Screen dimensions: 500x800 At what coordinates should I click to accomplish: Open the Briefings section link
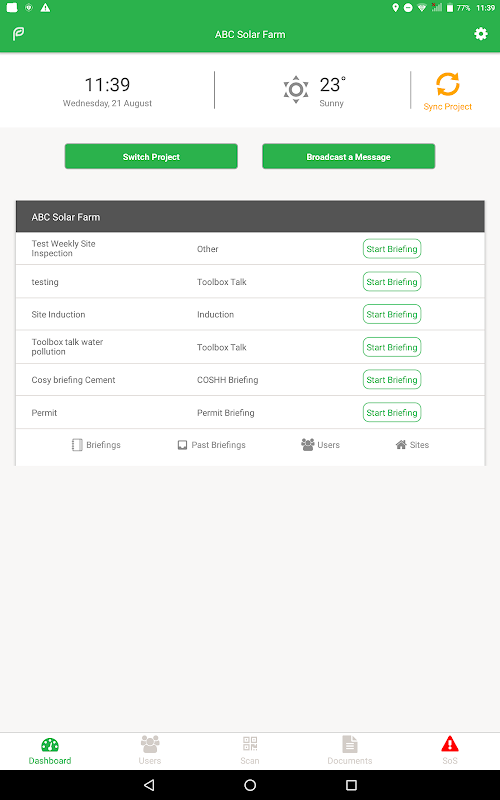96,445
